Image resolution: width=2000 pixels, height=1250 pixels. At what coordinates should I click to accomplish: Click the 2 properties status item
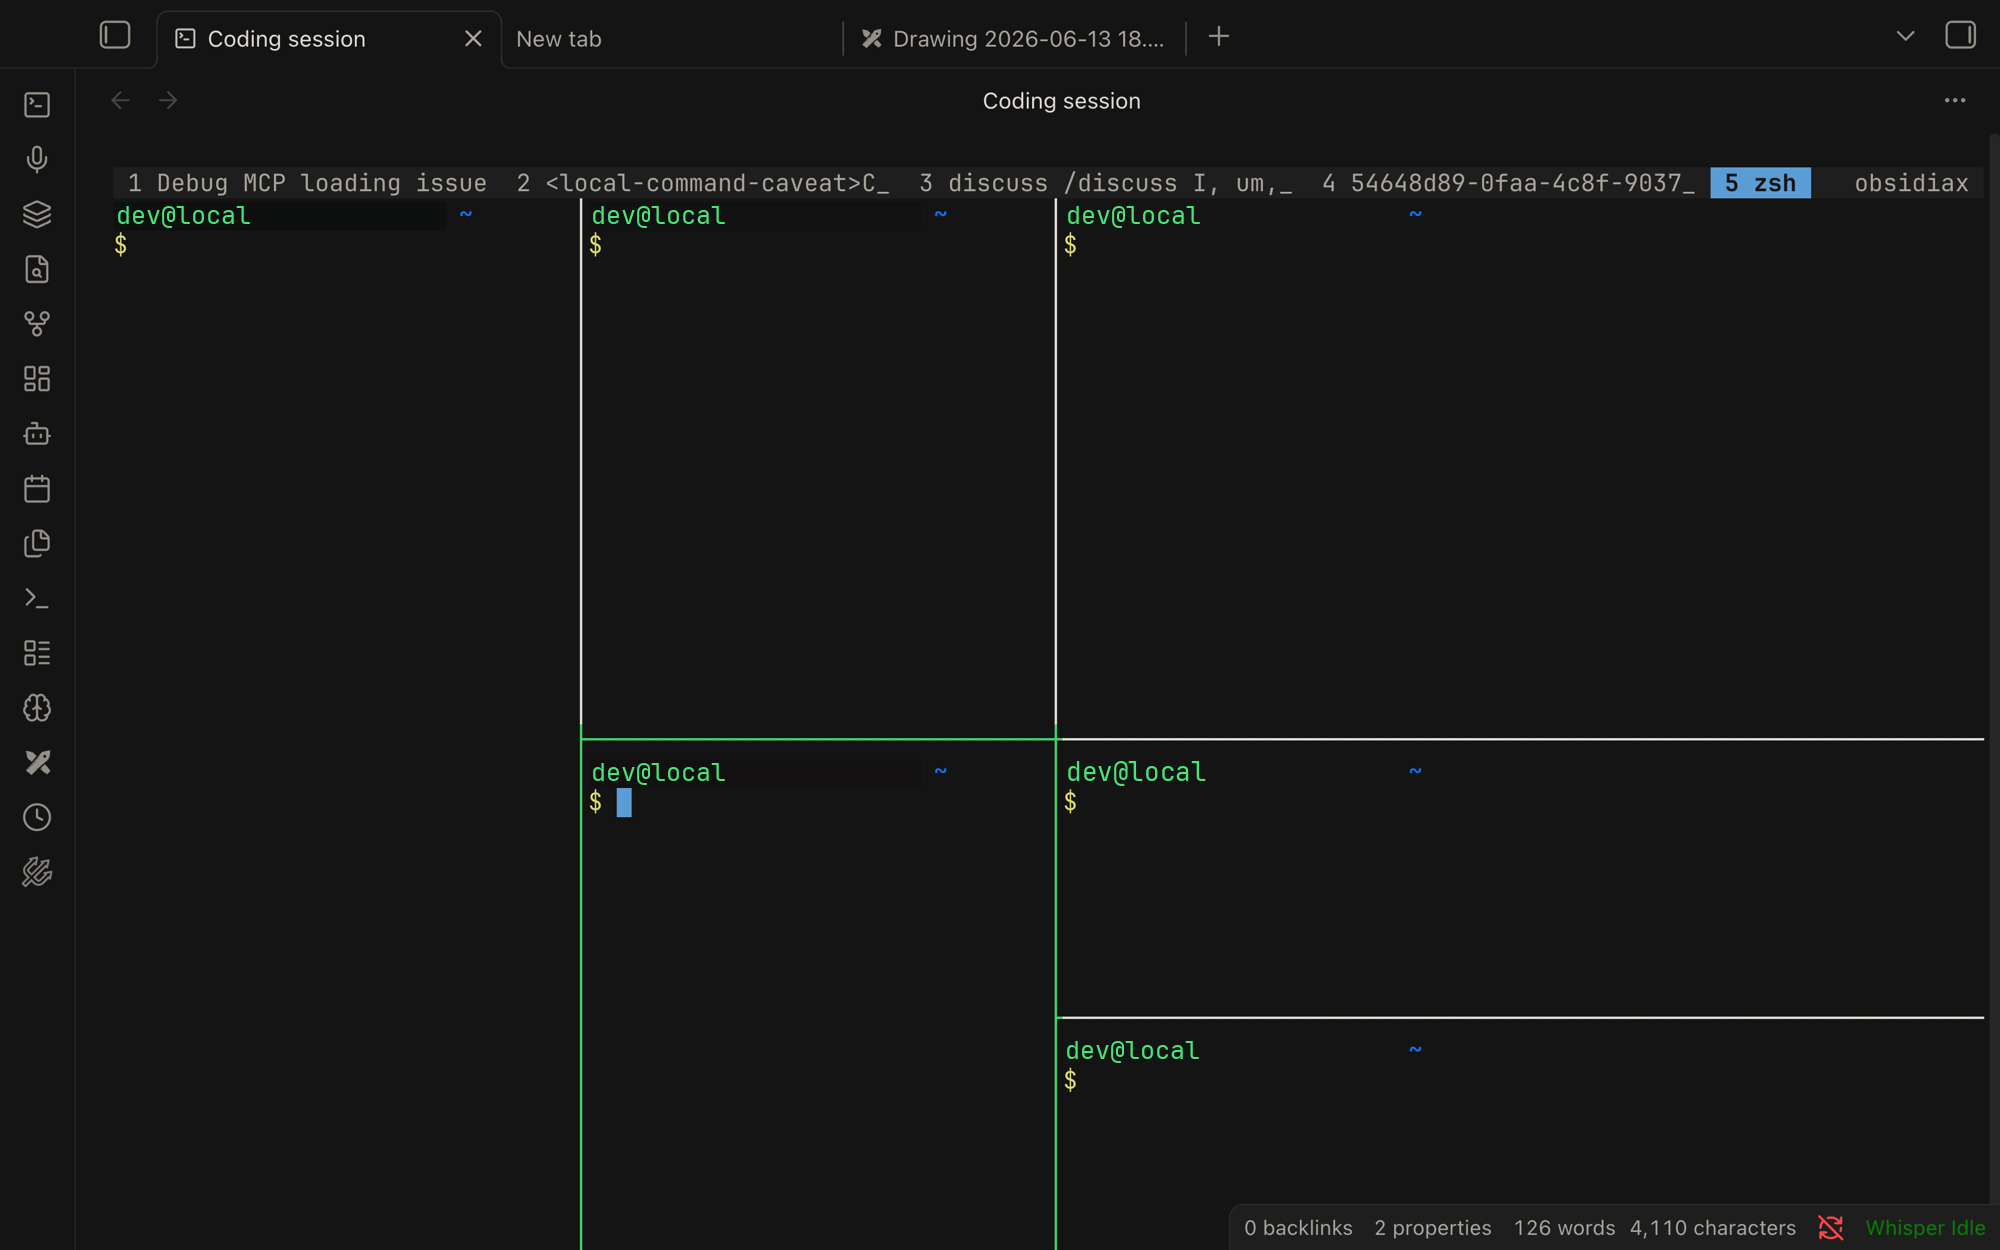pyautogui.click(x=1432, y=1228)
